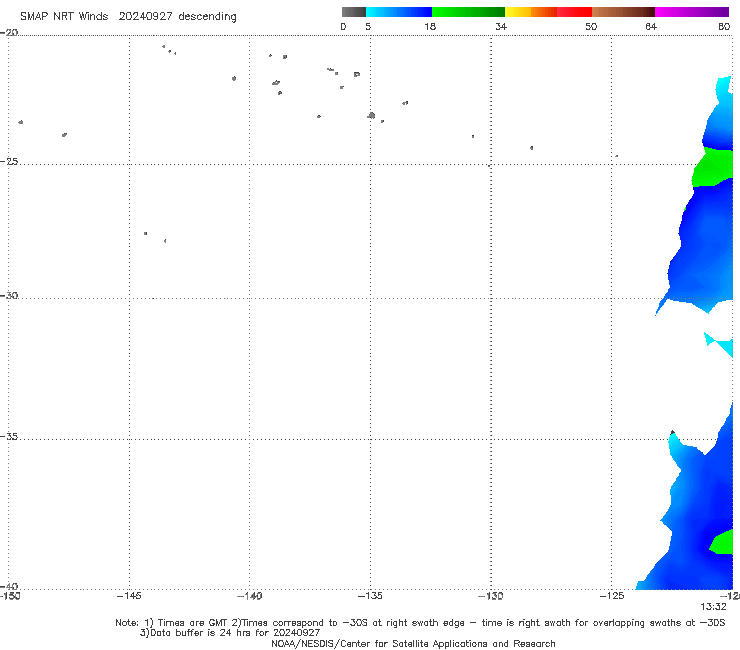The height and width of the screenshot is (650, 740).
Task: Click the color bar label '64'
Action: pyautogui.click(x=651, y=26)
